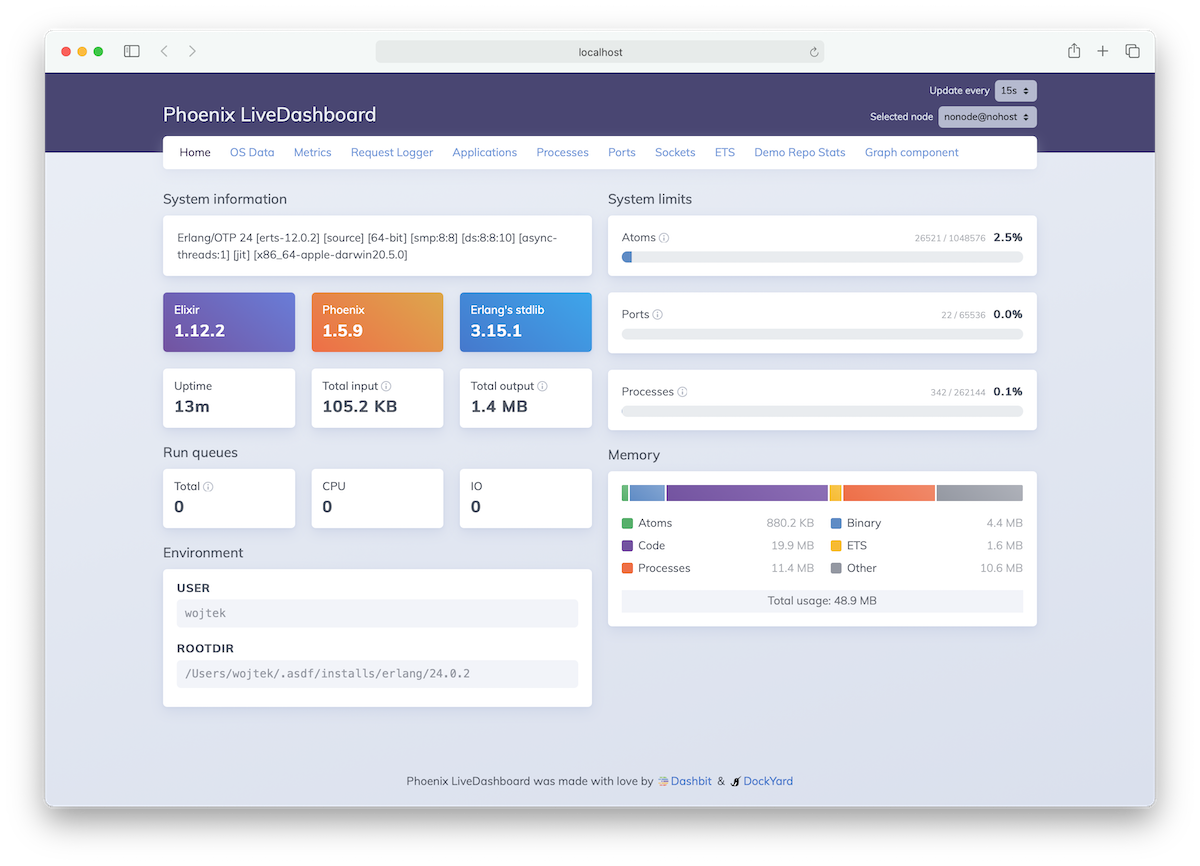Image resolution: width=1200 pixels, height=866 pixels.
Task: Click the info icon beside run queues Total
Action: pyautogui.click(x=207, y=486)
